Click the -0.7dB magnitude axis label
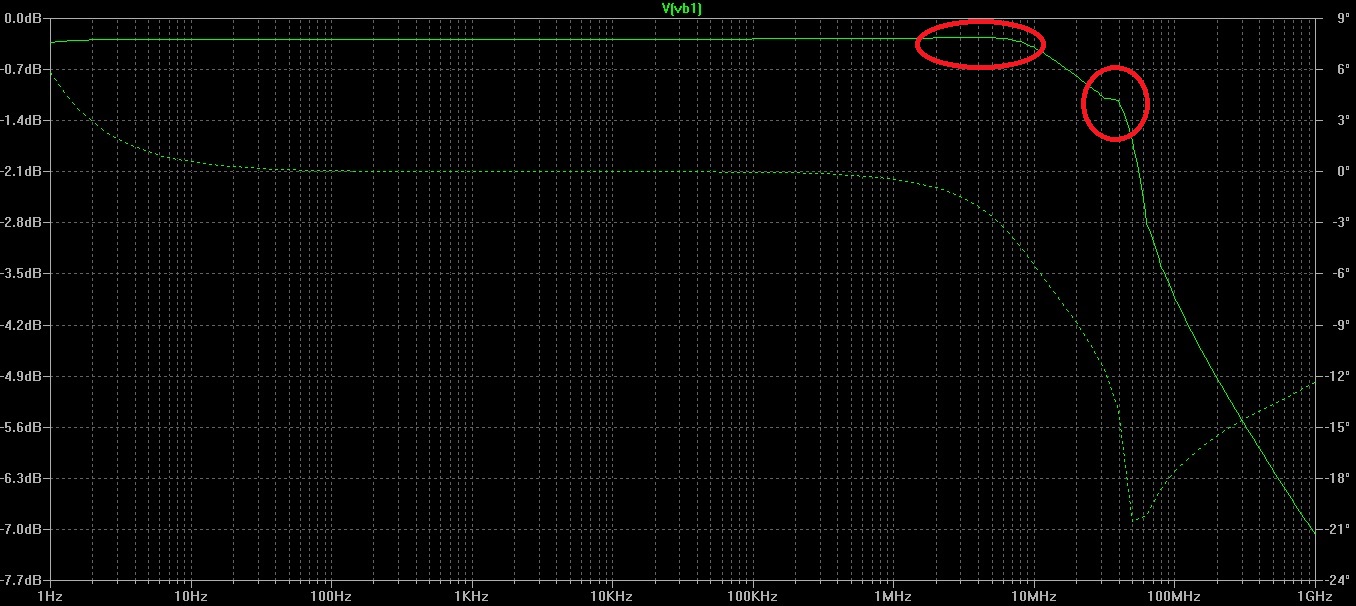Viewport: 1356px width, 606px height. tap(22, 69)
